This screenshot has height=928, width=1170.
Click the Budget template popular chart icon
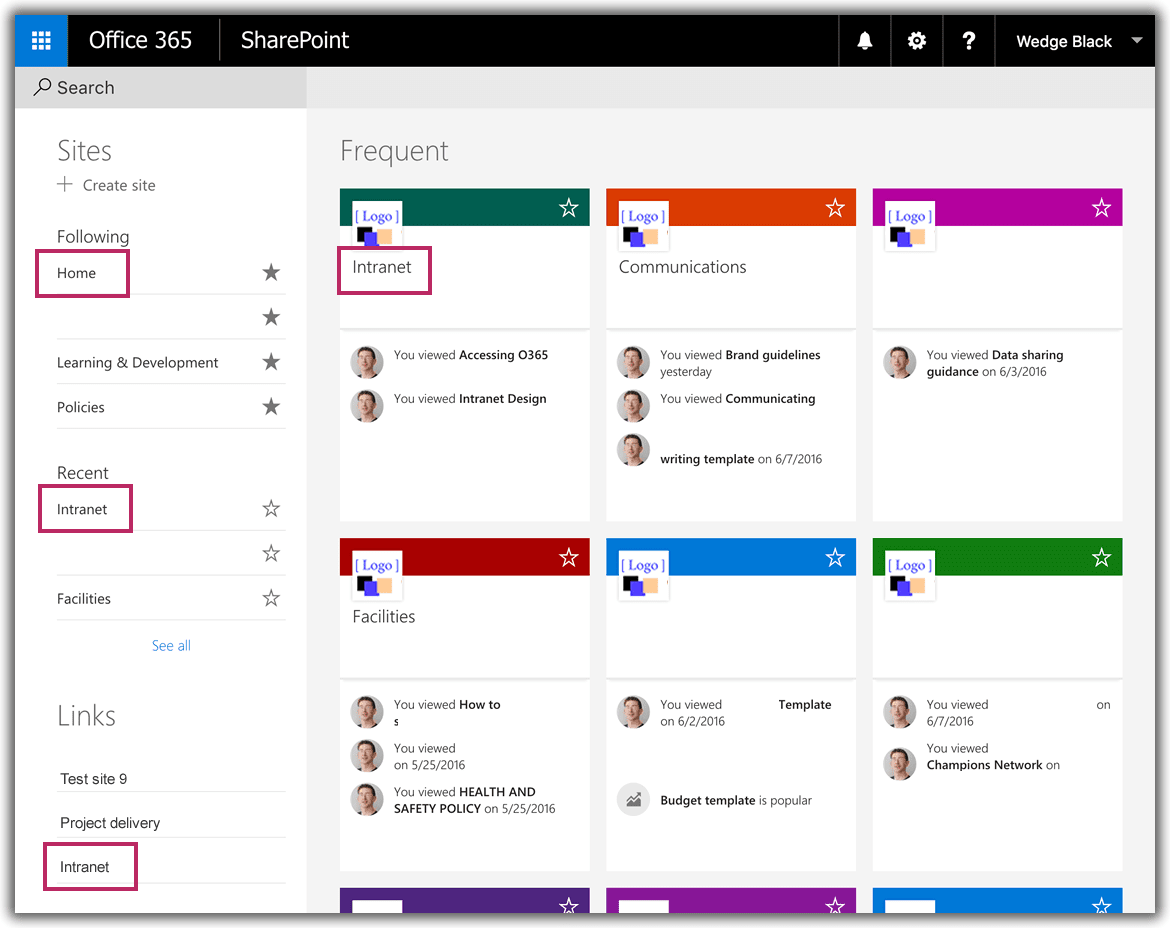(633, 800)
